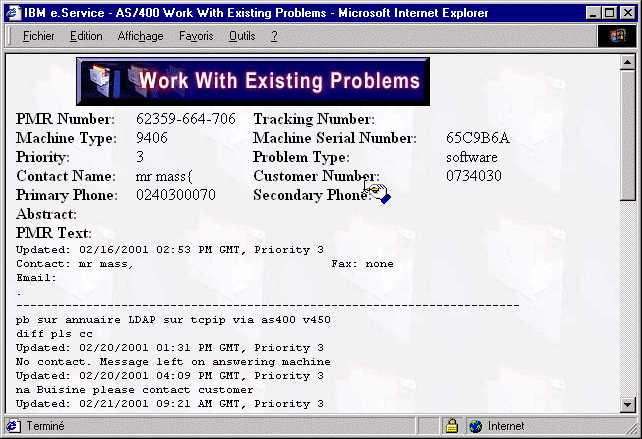The height and width of the screenshot is (439, 642).
Task: Click serial number 65C9B6A
Action: tap(478, 138)
